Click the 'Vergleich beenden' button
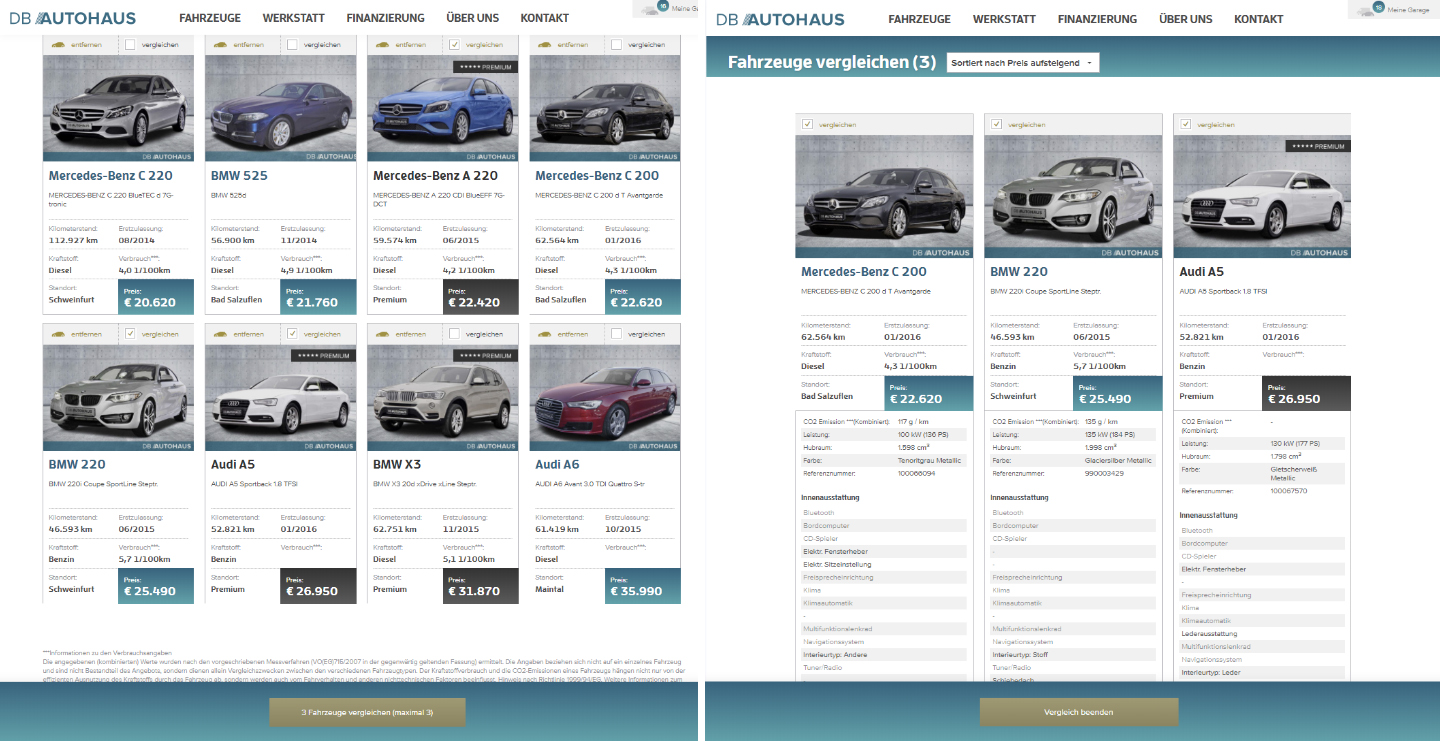Screen dimensions: 1440x741 point(1078,712)
